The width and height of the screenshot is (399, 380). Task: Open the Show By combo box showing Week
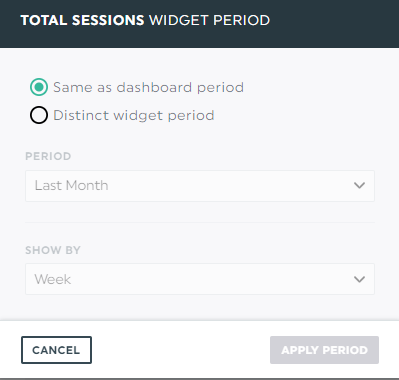click(200, 279)
